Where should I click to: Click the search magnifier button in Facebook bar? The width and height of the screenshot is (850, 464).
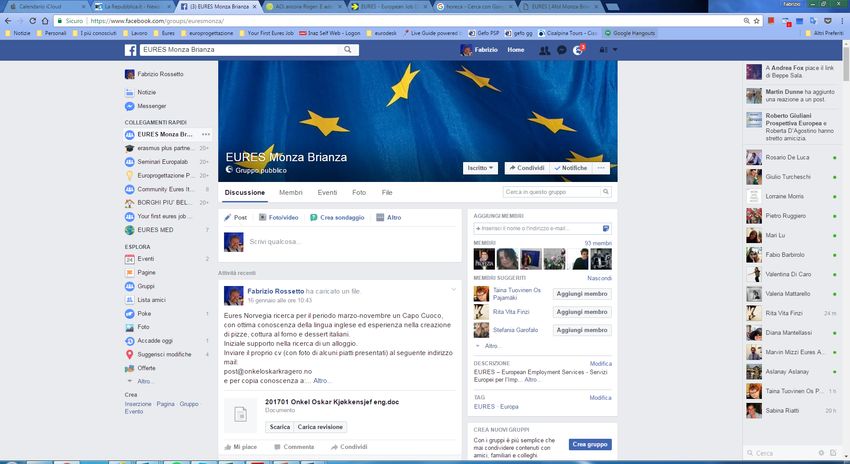(347, 49)
